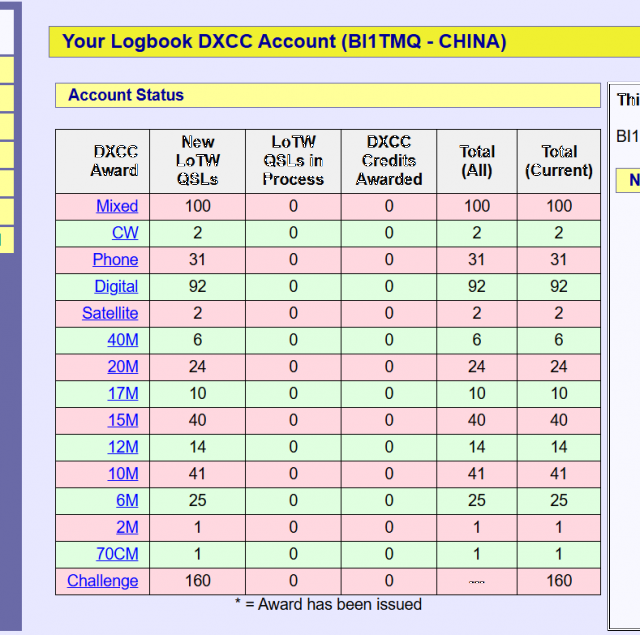The image size is (640, 635).
Task: Open the CW award link
Action: pos(125,233)
